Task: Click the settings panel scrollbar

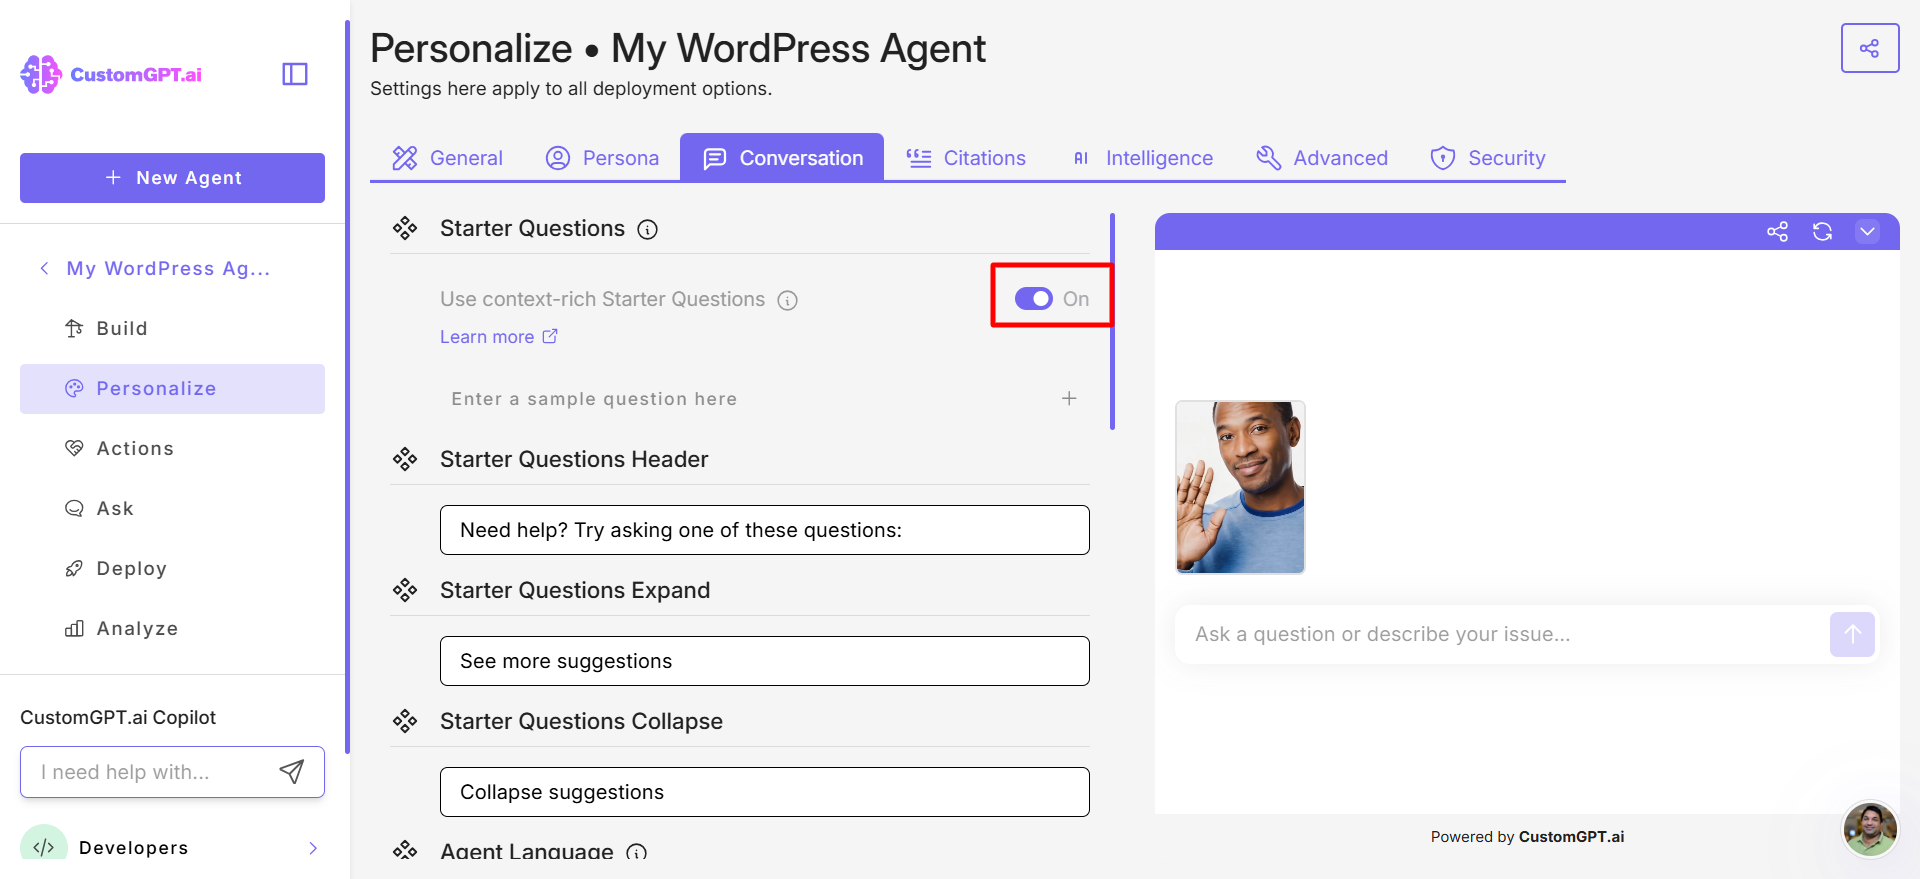Action: pos(1112,321)
